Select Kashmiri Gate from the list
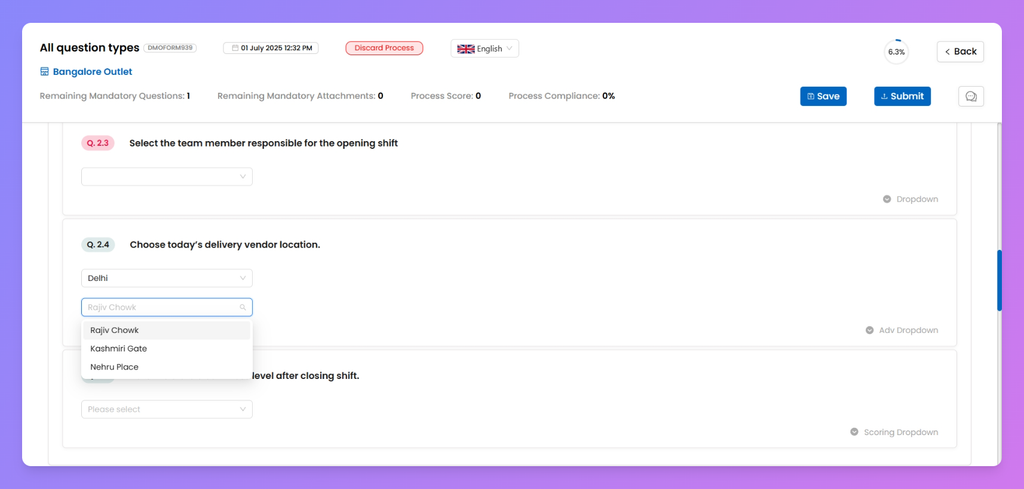This screenshot has width=1024, height=489. pos(167,349)
